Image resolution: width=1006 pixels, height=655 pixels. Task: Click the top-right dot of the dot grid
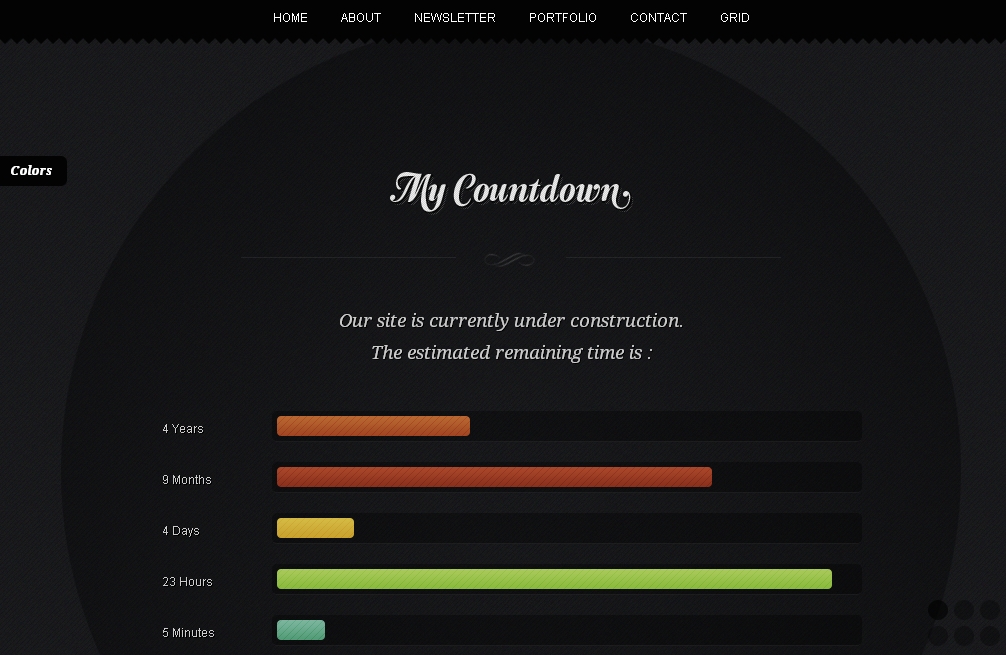click(x=990, y=610)
